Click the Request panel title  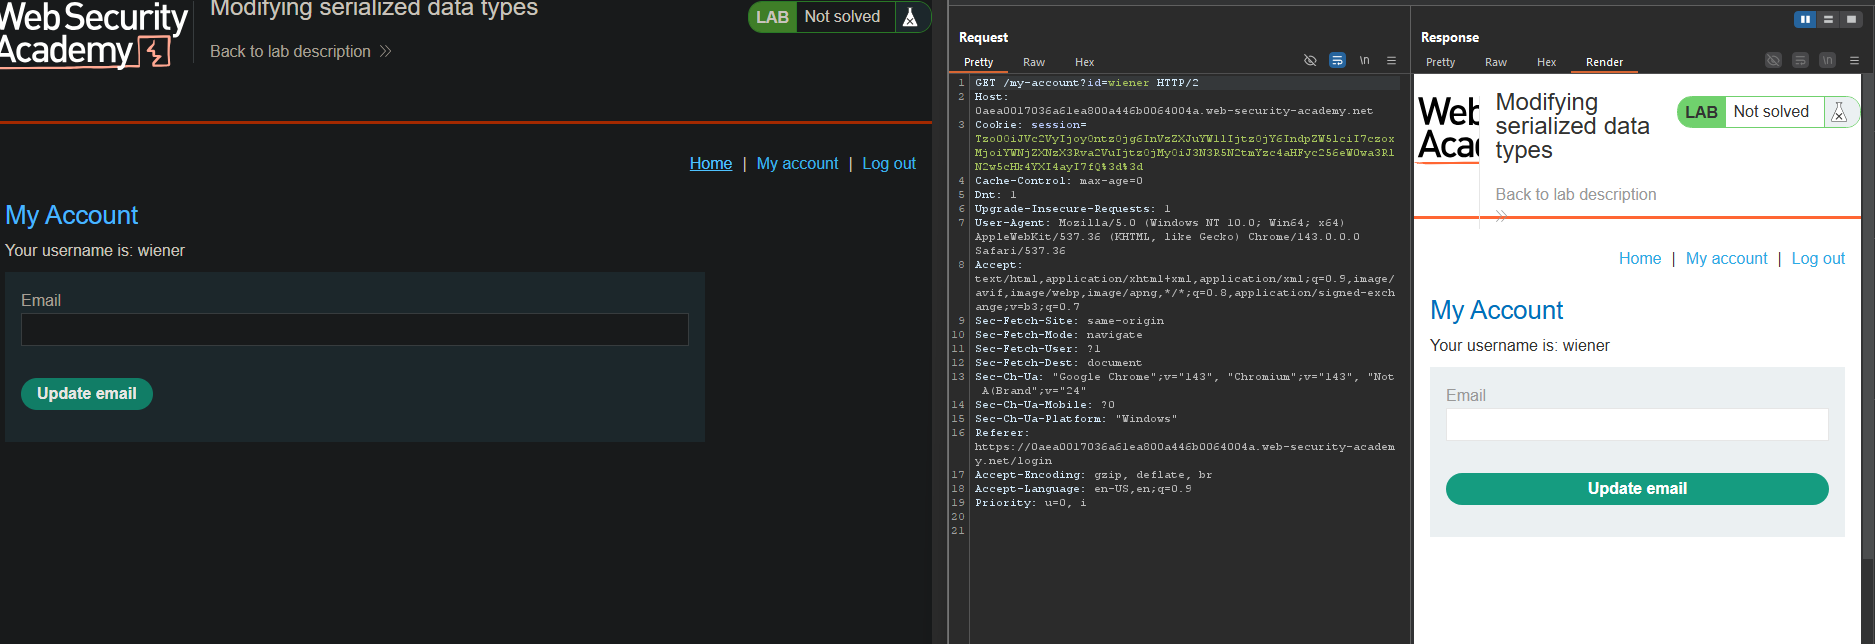click(x=983, y=37)
